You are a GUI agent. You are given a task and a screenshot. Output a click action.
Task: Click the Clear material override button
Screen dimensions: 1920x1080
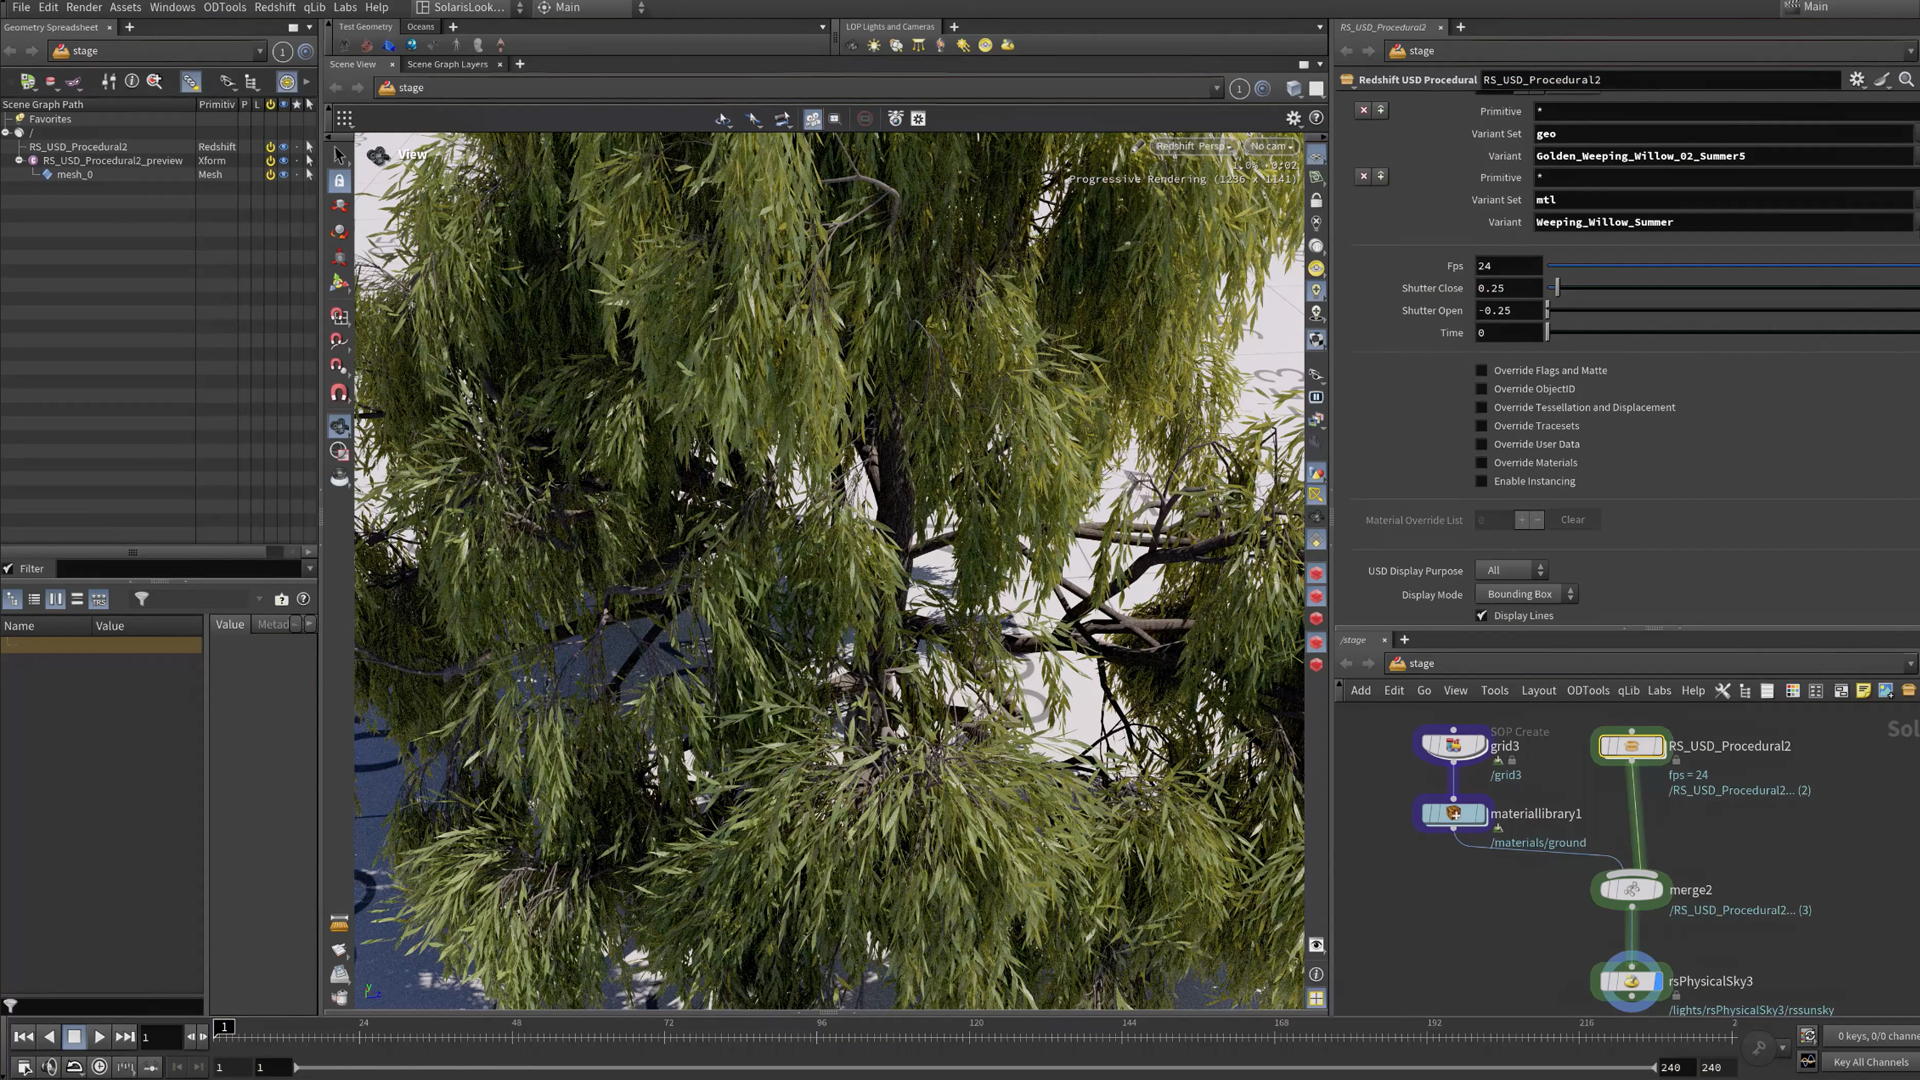(x=1572, y=520)
